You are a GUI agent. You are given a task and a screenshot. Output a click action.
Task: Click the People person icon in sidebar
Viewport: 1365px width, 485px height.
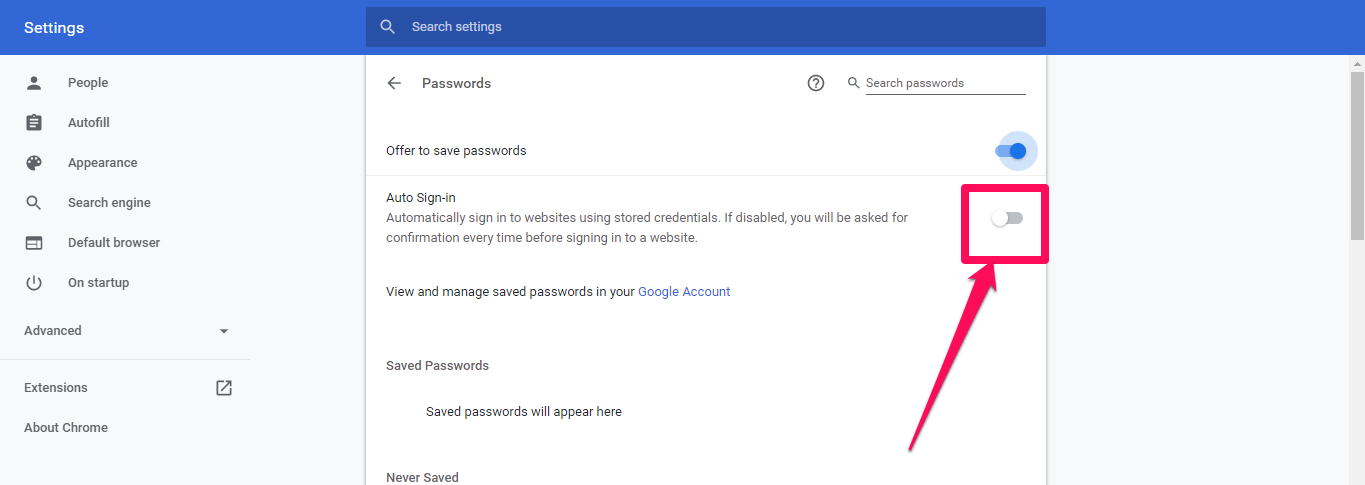34,83
